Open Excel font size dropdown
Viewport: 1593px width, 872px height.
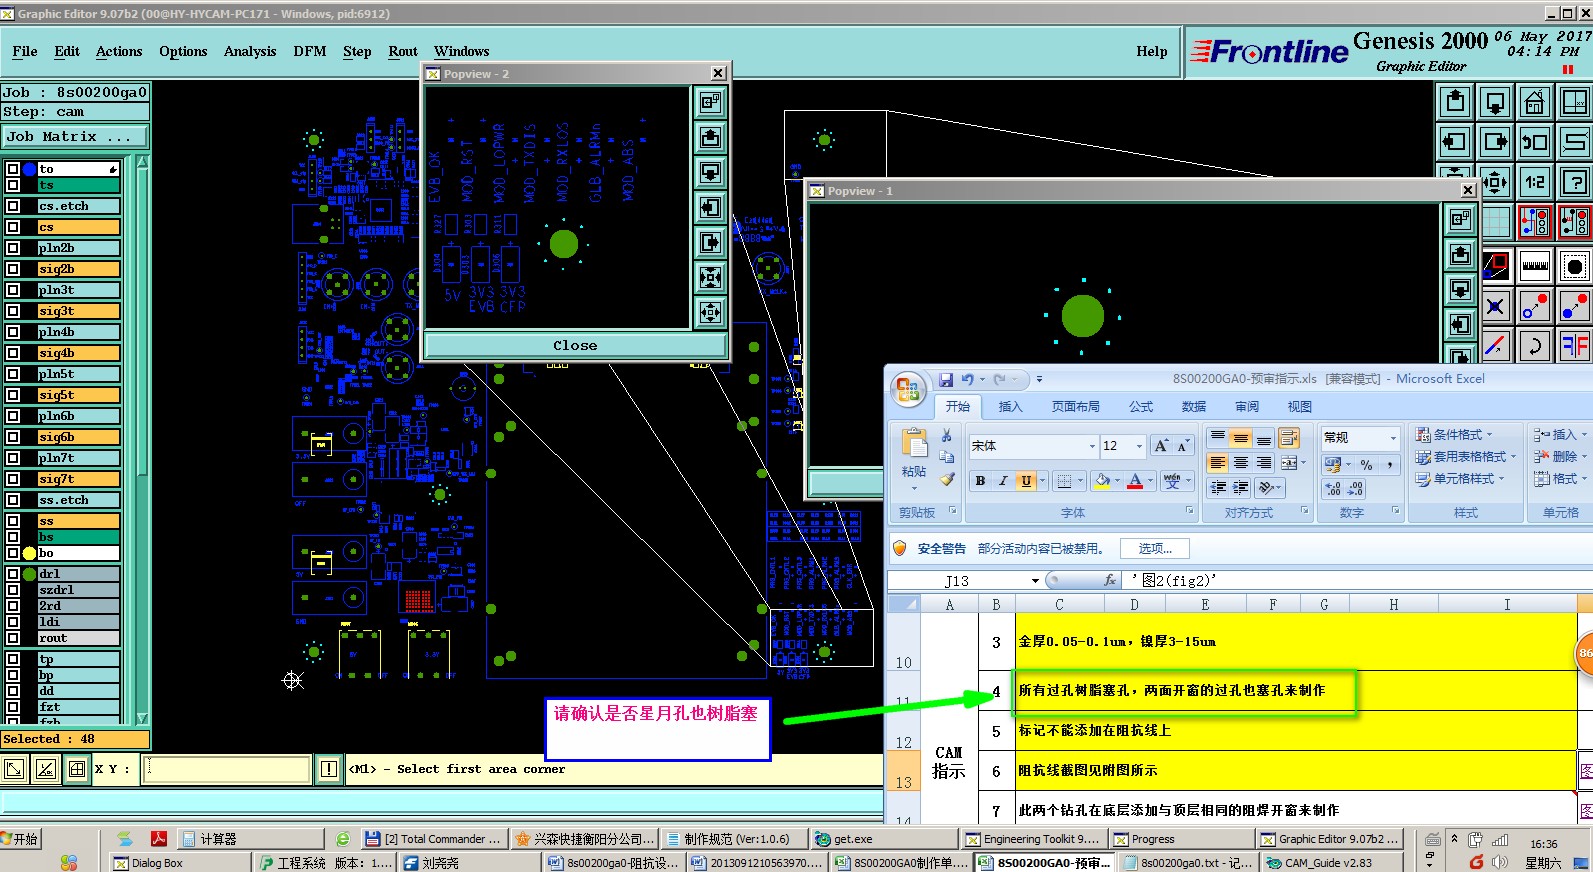(1139, 446)
